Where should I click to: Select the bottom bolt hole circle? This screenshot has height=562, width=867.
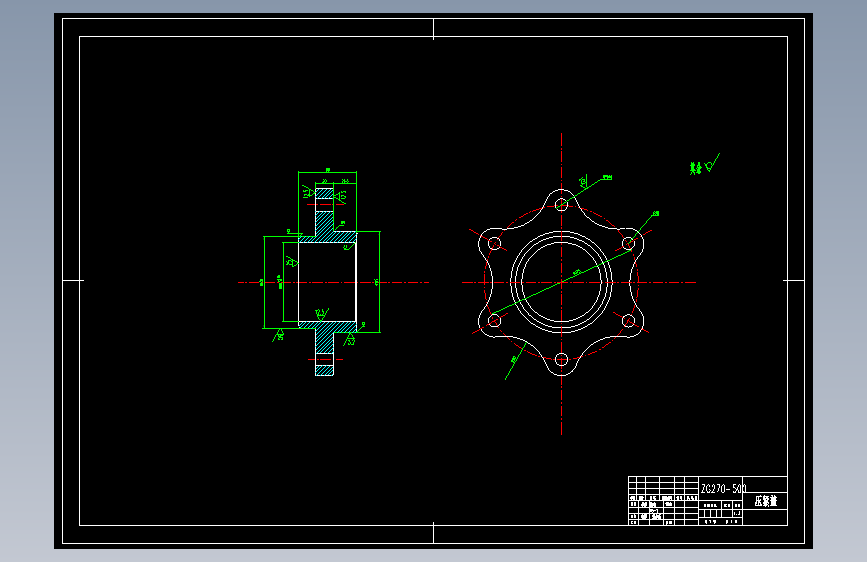[561, 360]
